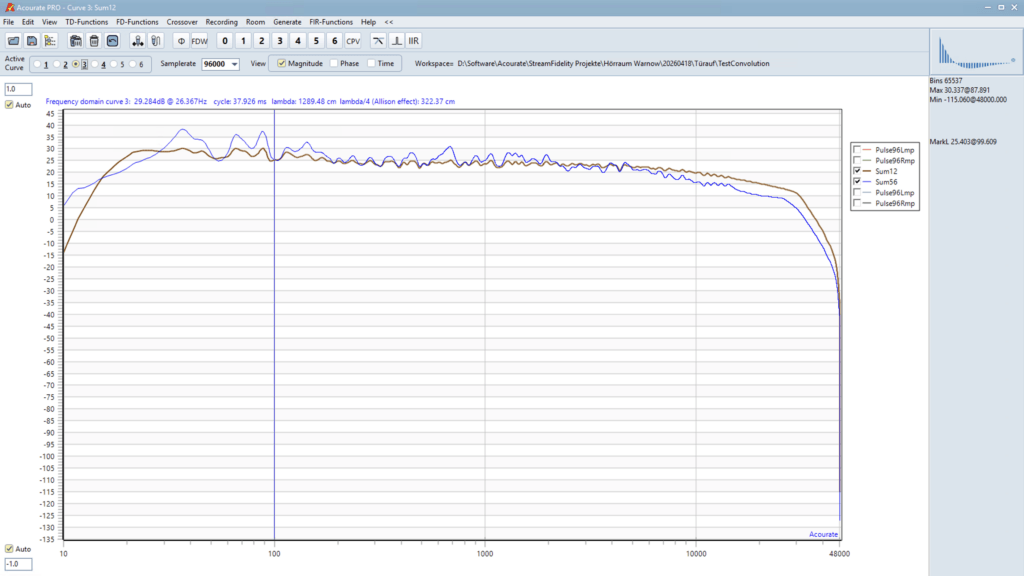The width and height of the screenshot is (1024, 576).
Task: Click the CPV toolbar button
Action: [x=353, y=41]
